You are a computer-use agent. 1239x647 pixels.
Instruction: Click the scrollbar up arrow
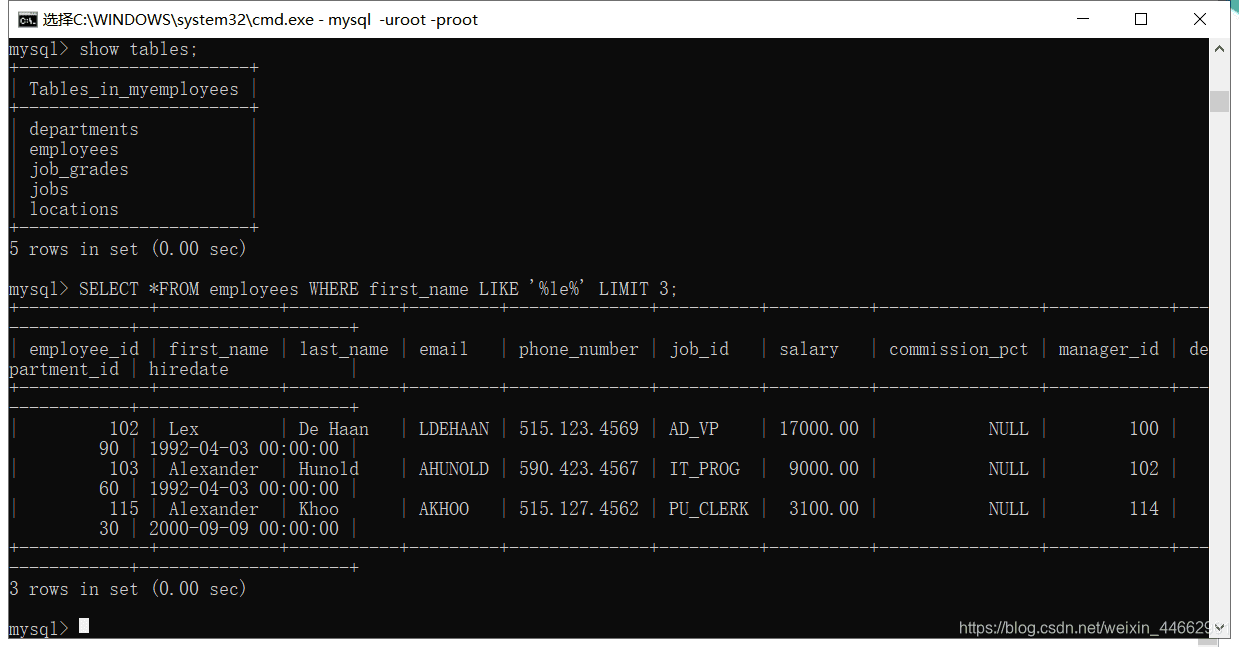click(x=1219, y=48)
